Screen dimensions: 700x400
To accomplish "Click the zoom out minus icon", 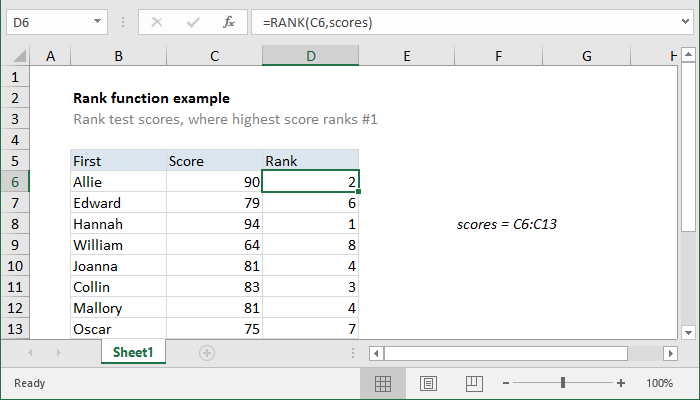I will (x=506, y=383).
